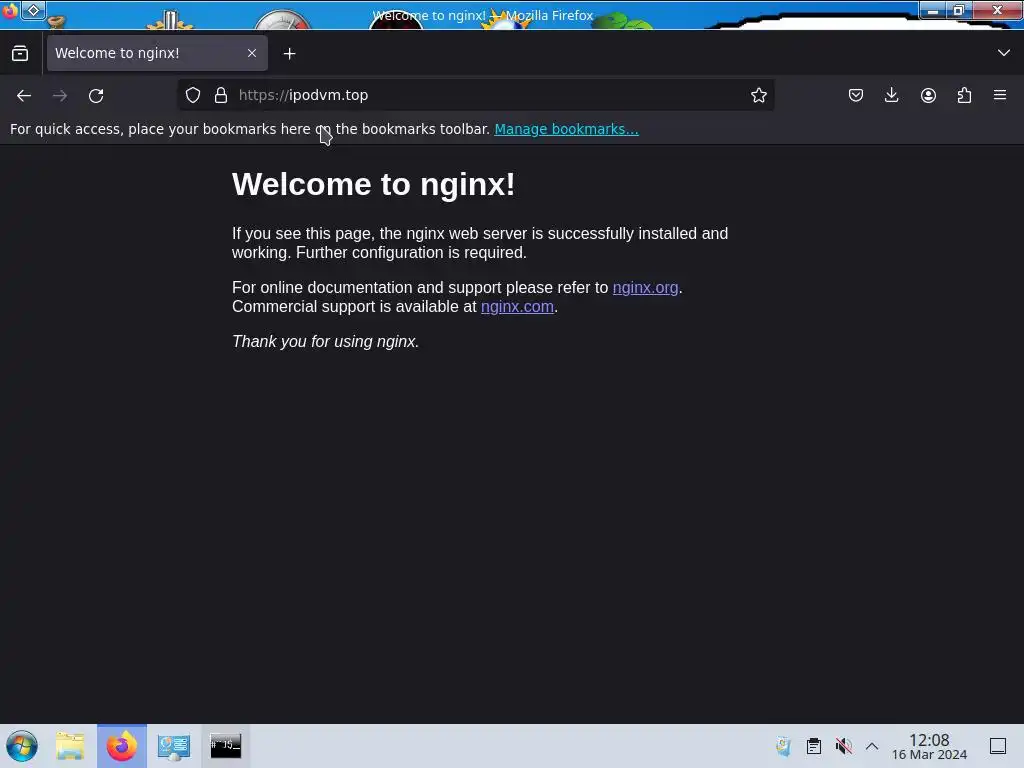Click the forward navigation arrow
This screenshot has width=1024, height=768.
pos(59,95)
